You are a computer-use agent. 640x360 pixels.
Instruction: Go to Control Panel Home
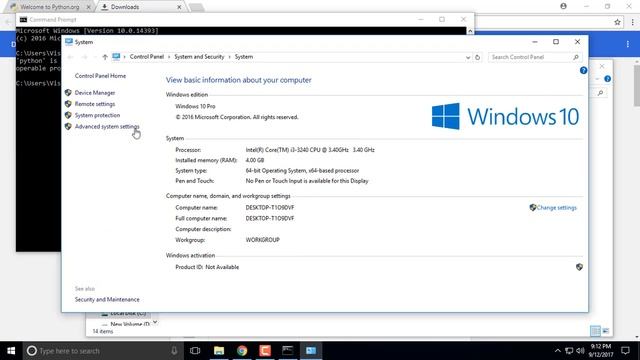coord(100,76)
